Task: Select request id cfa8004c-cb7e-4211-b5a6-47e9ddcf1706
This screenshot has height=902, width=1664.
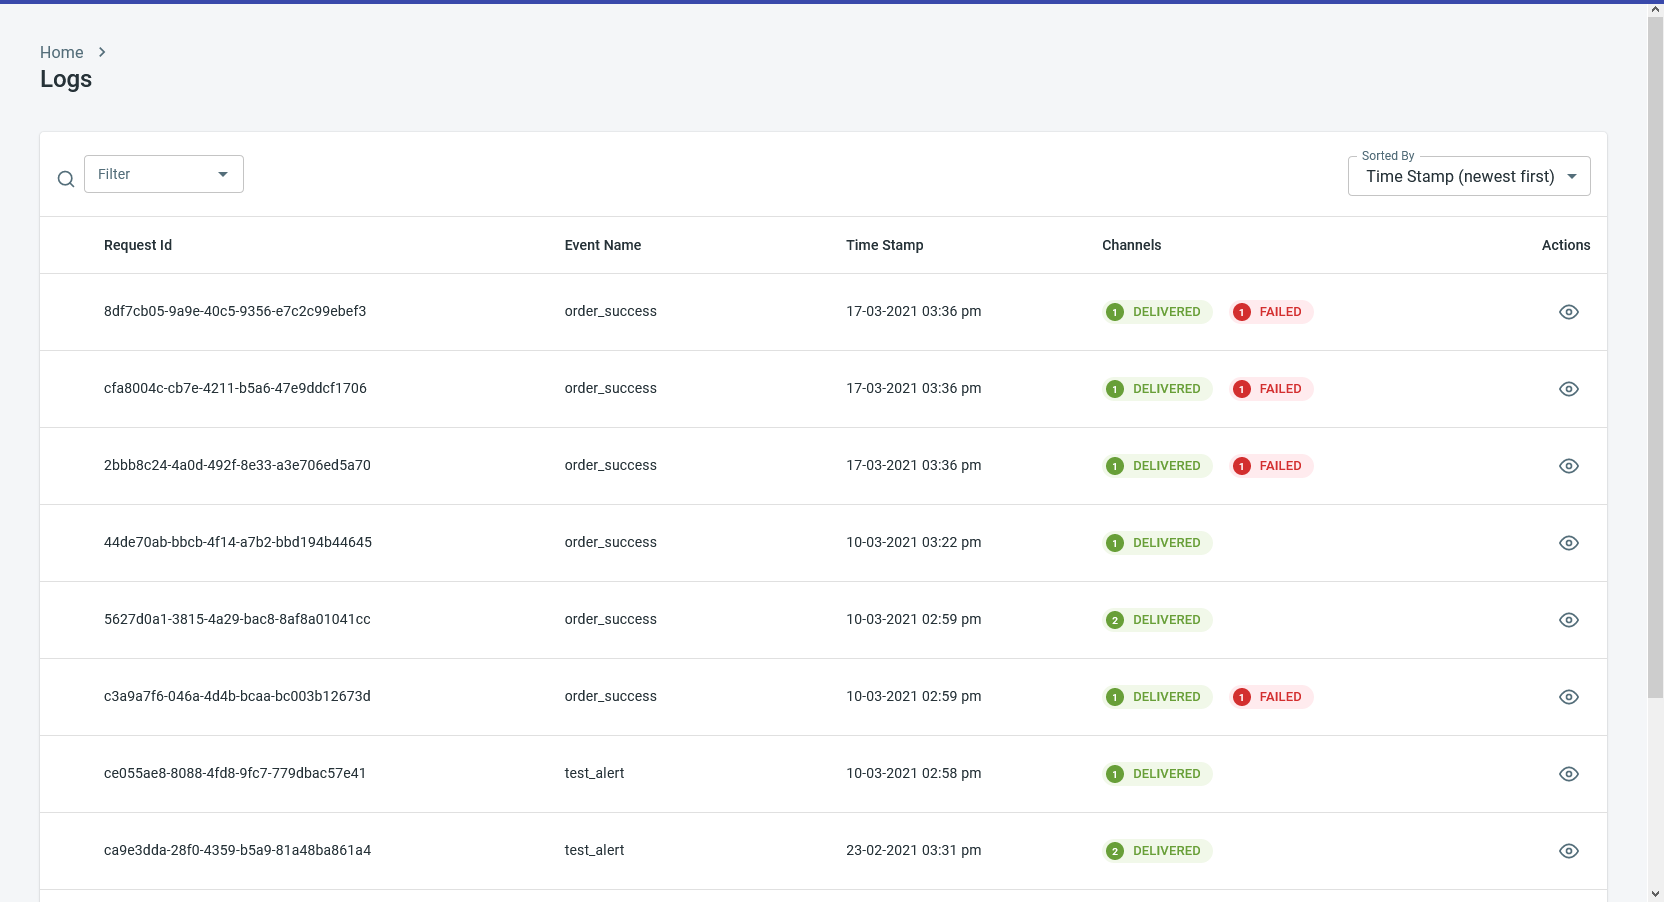Action: (235, 388)
